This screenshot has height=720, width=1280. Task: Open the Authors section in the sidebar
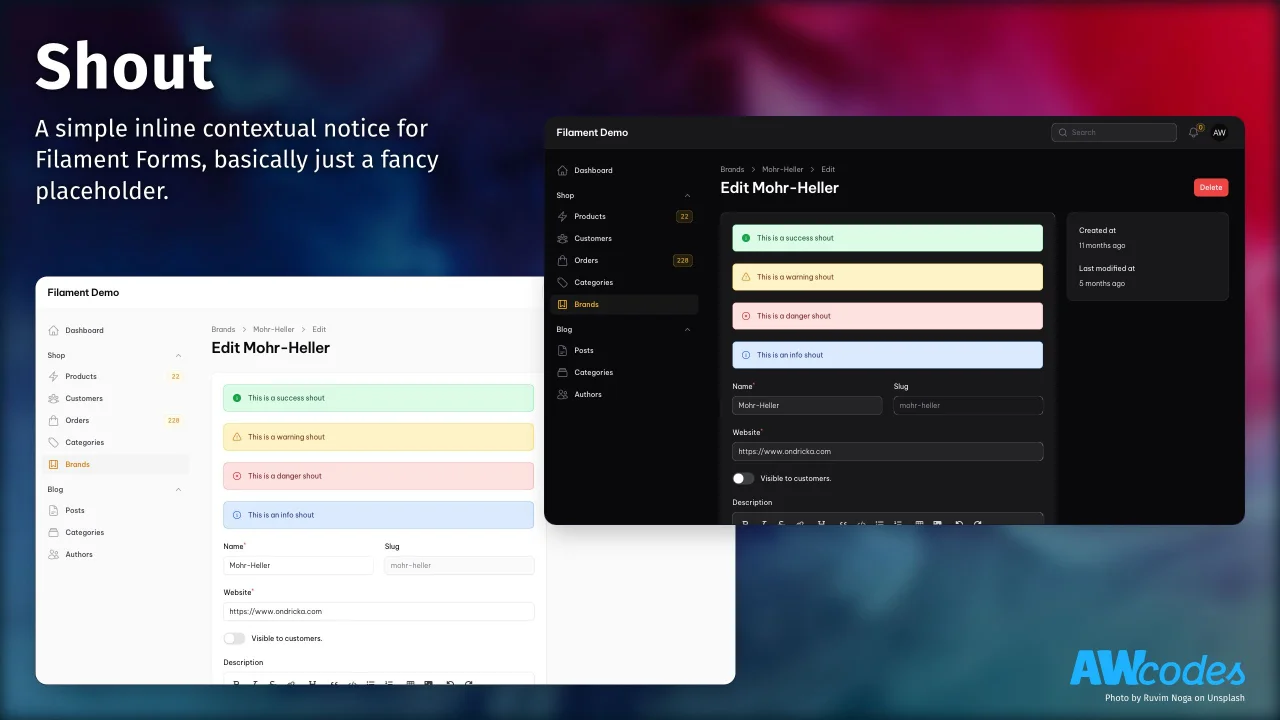tap(588, 394)
